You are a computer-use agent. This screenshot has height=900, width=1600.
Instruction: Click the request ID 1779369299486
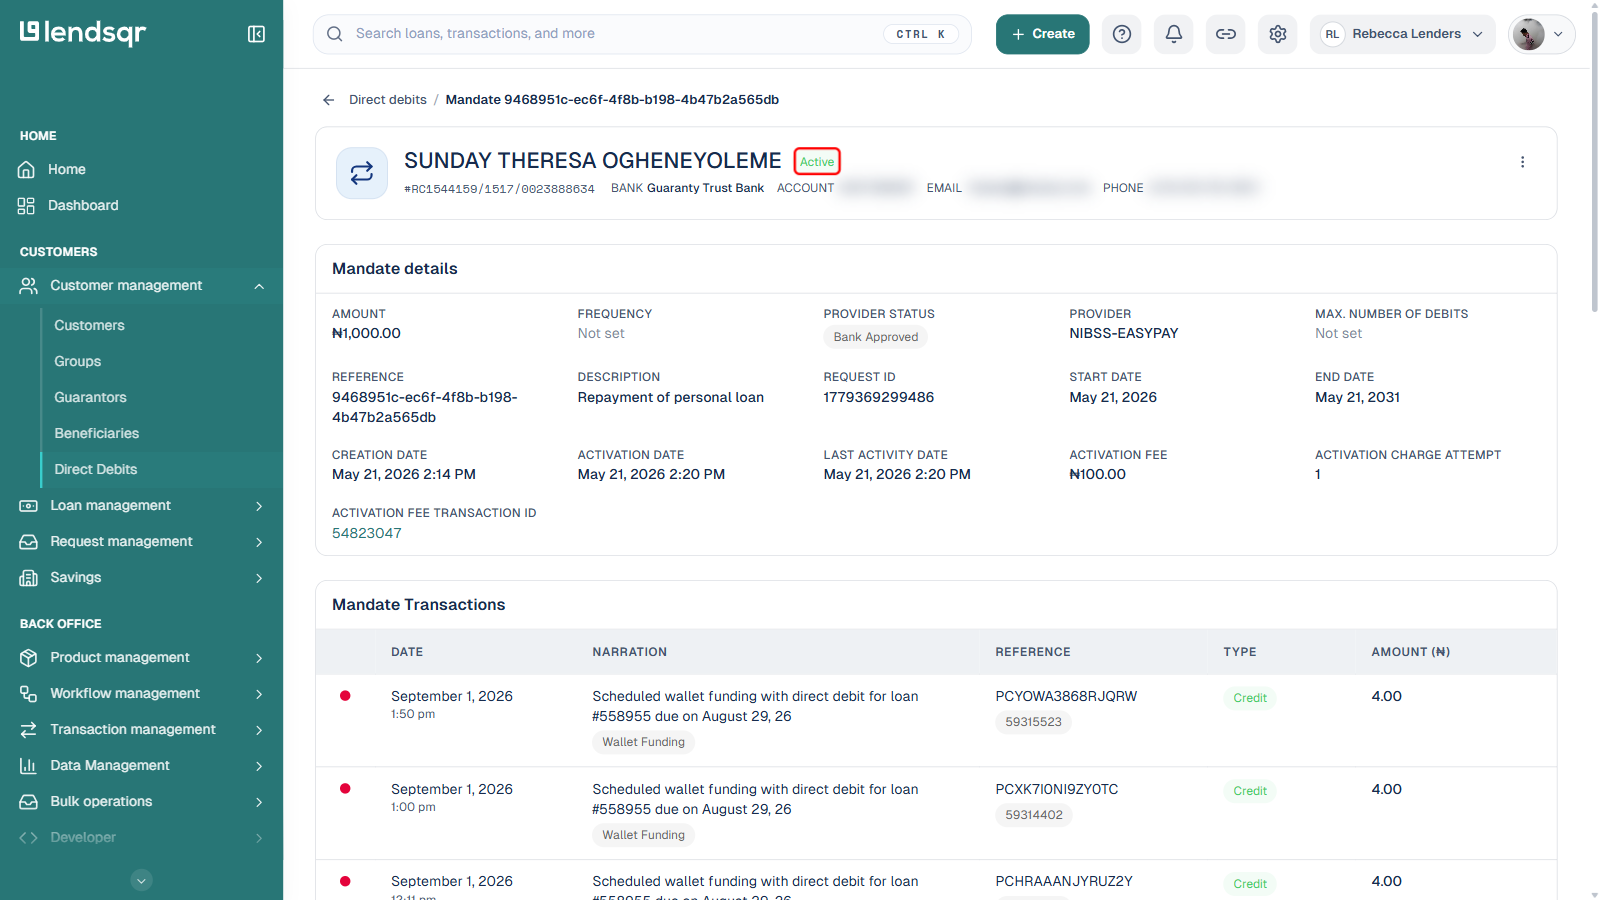click(x=879, y=397)
